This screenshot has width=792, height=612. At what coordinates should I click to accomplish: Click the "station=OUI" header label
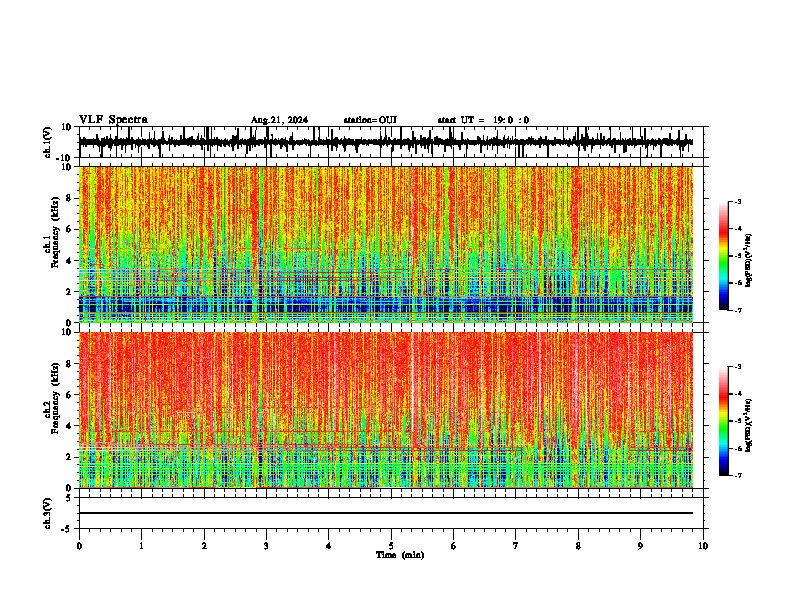pyautogui.click(x=370, y=120)
